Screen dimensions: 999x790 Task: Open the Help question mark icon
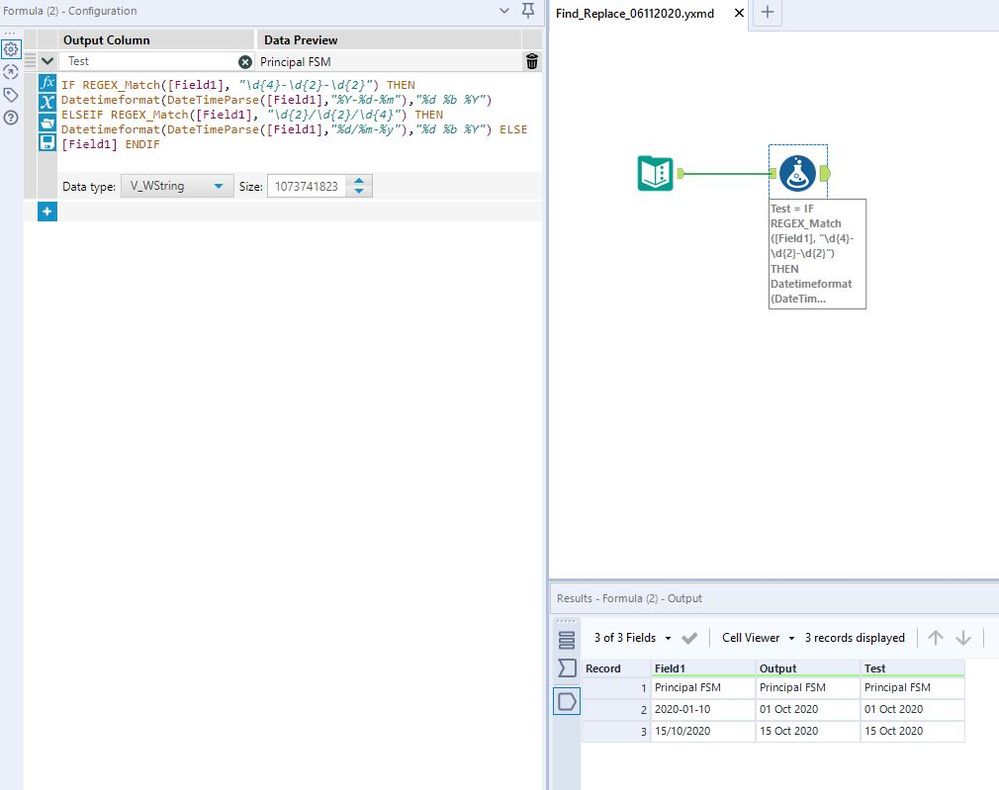(x=11, y=118)
